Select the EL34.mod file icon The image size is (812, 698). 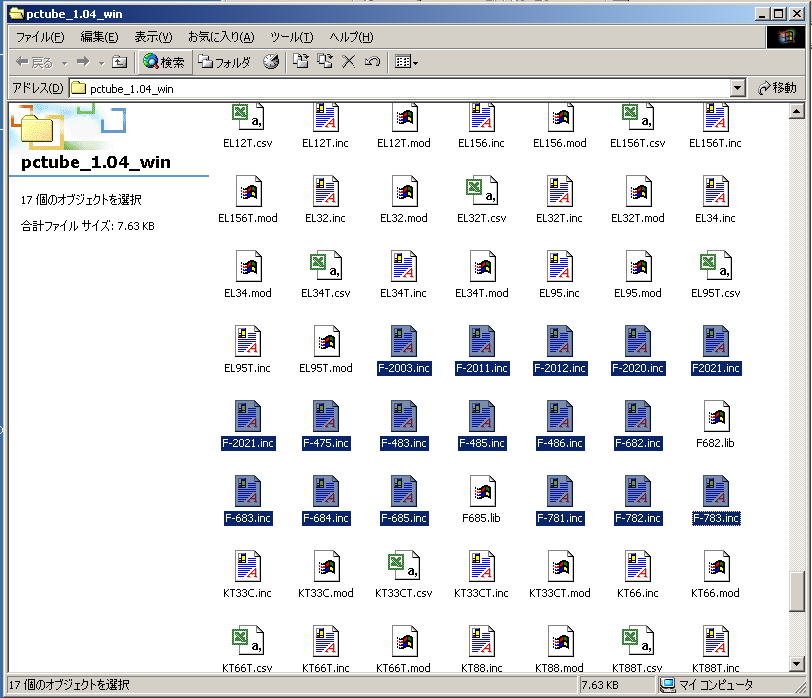click(248, 267)
